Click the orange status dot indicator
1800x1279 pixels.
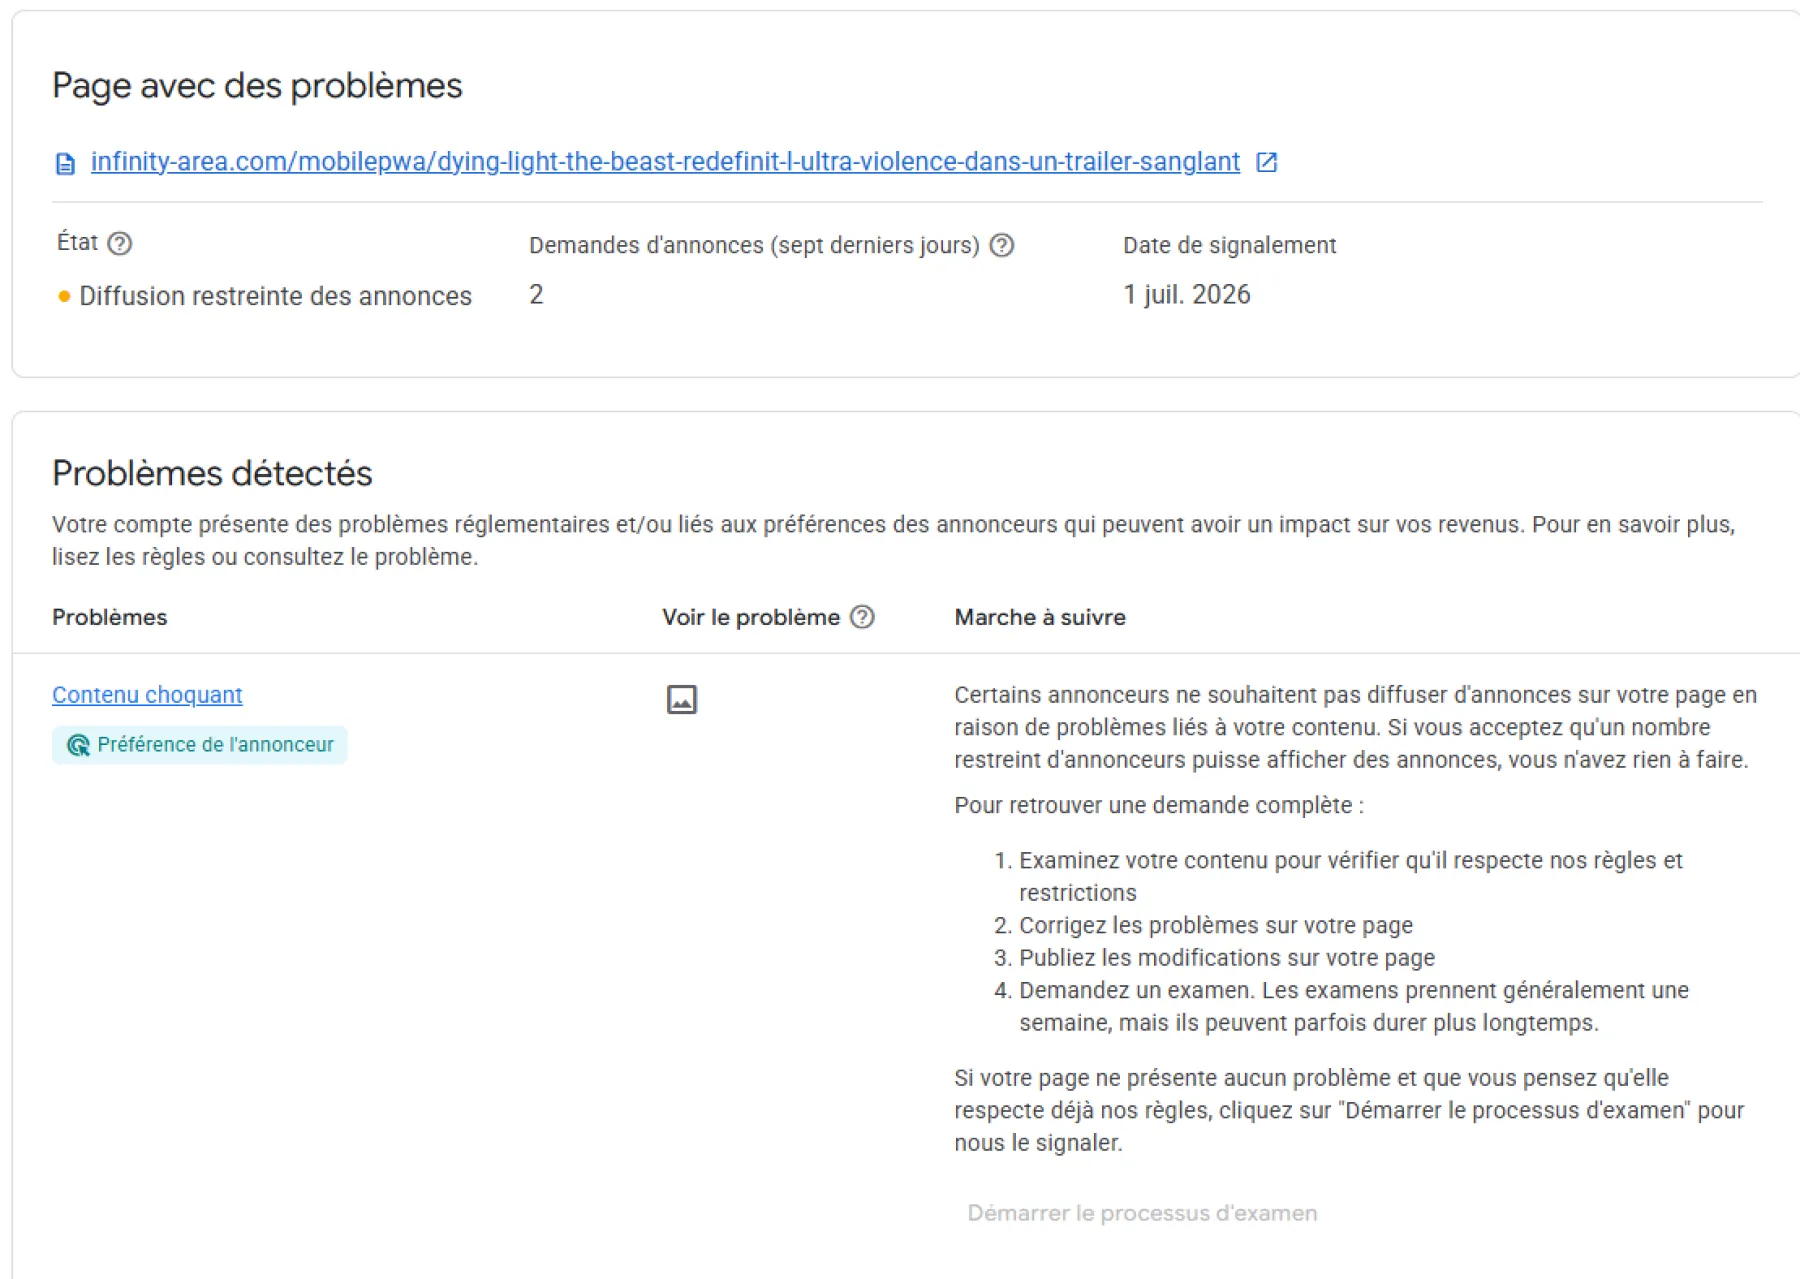point(64,296)
